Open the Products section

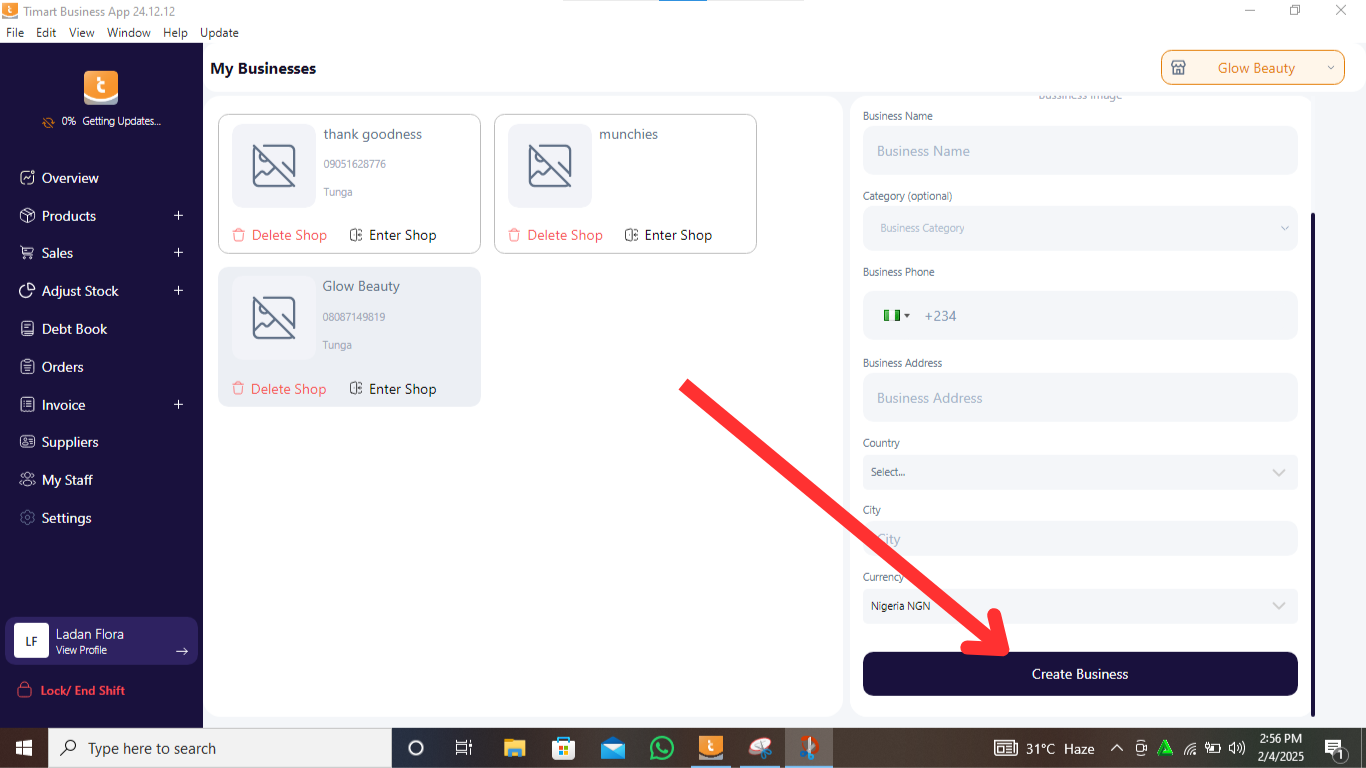click(x=69, y=216)
